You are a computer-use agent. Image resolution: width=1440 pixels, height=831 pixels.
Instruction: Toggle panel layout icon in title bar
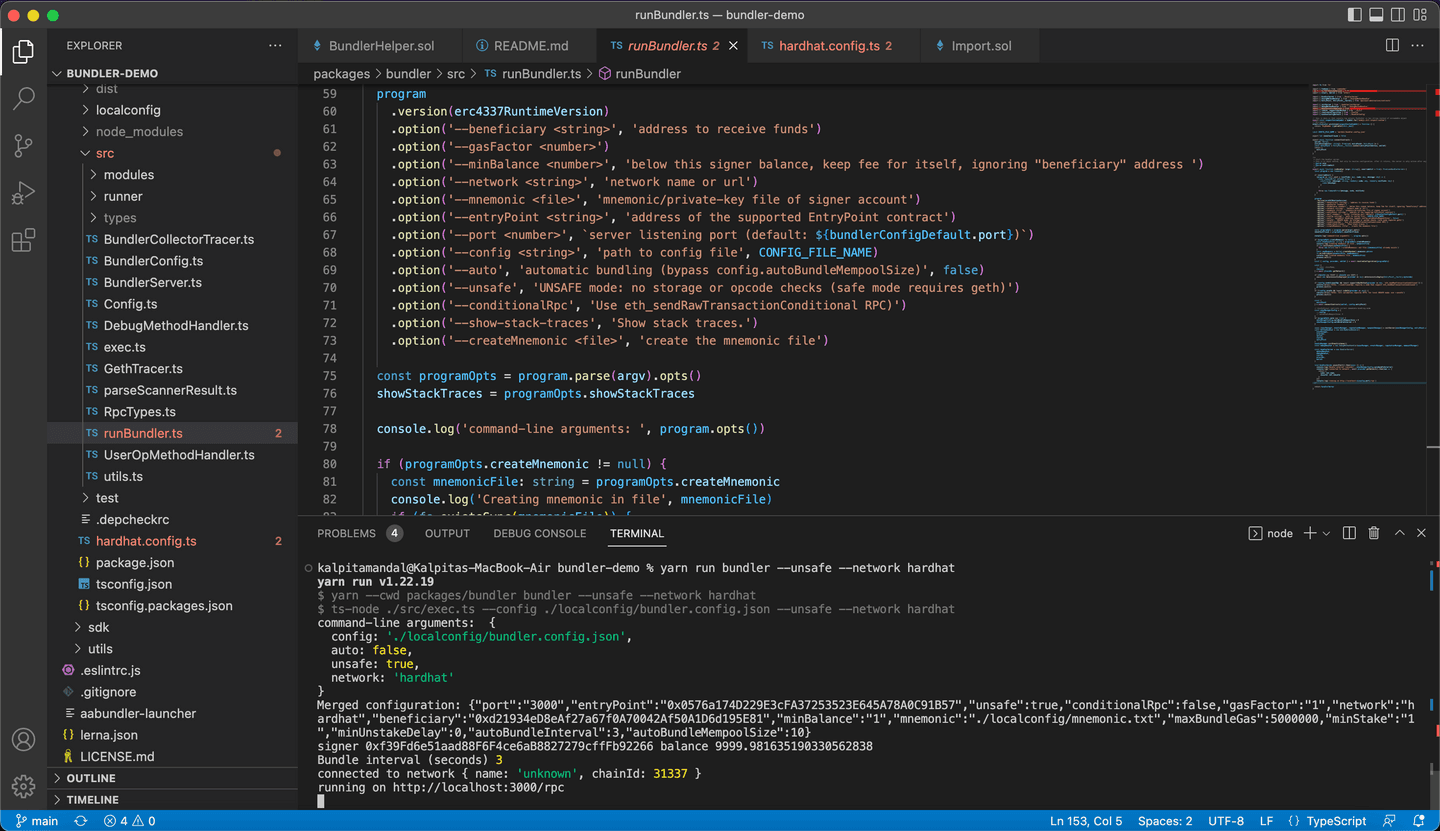(x=1376, y=15)
